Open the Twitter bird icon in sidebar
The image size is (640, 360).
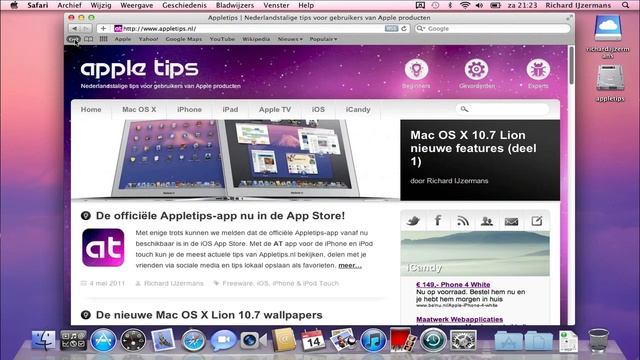413,221
